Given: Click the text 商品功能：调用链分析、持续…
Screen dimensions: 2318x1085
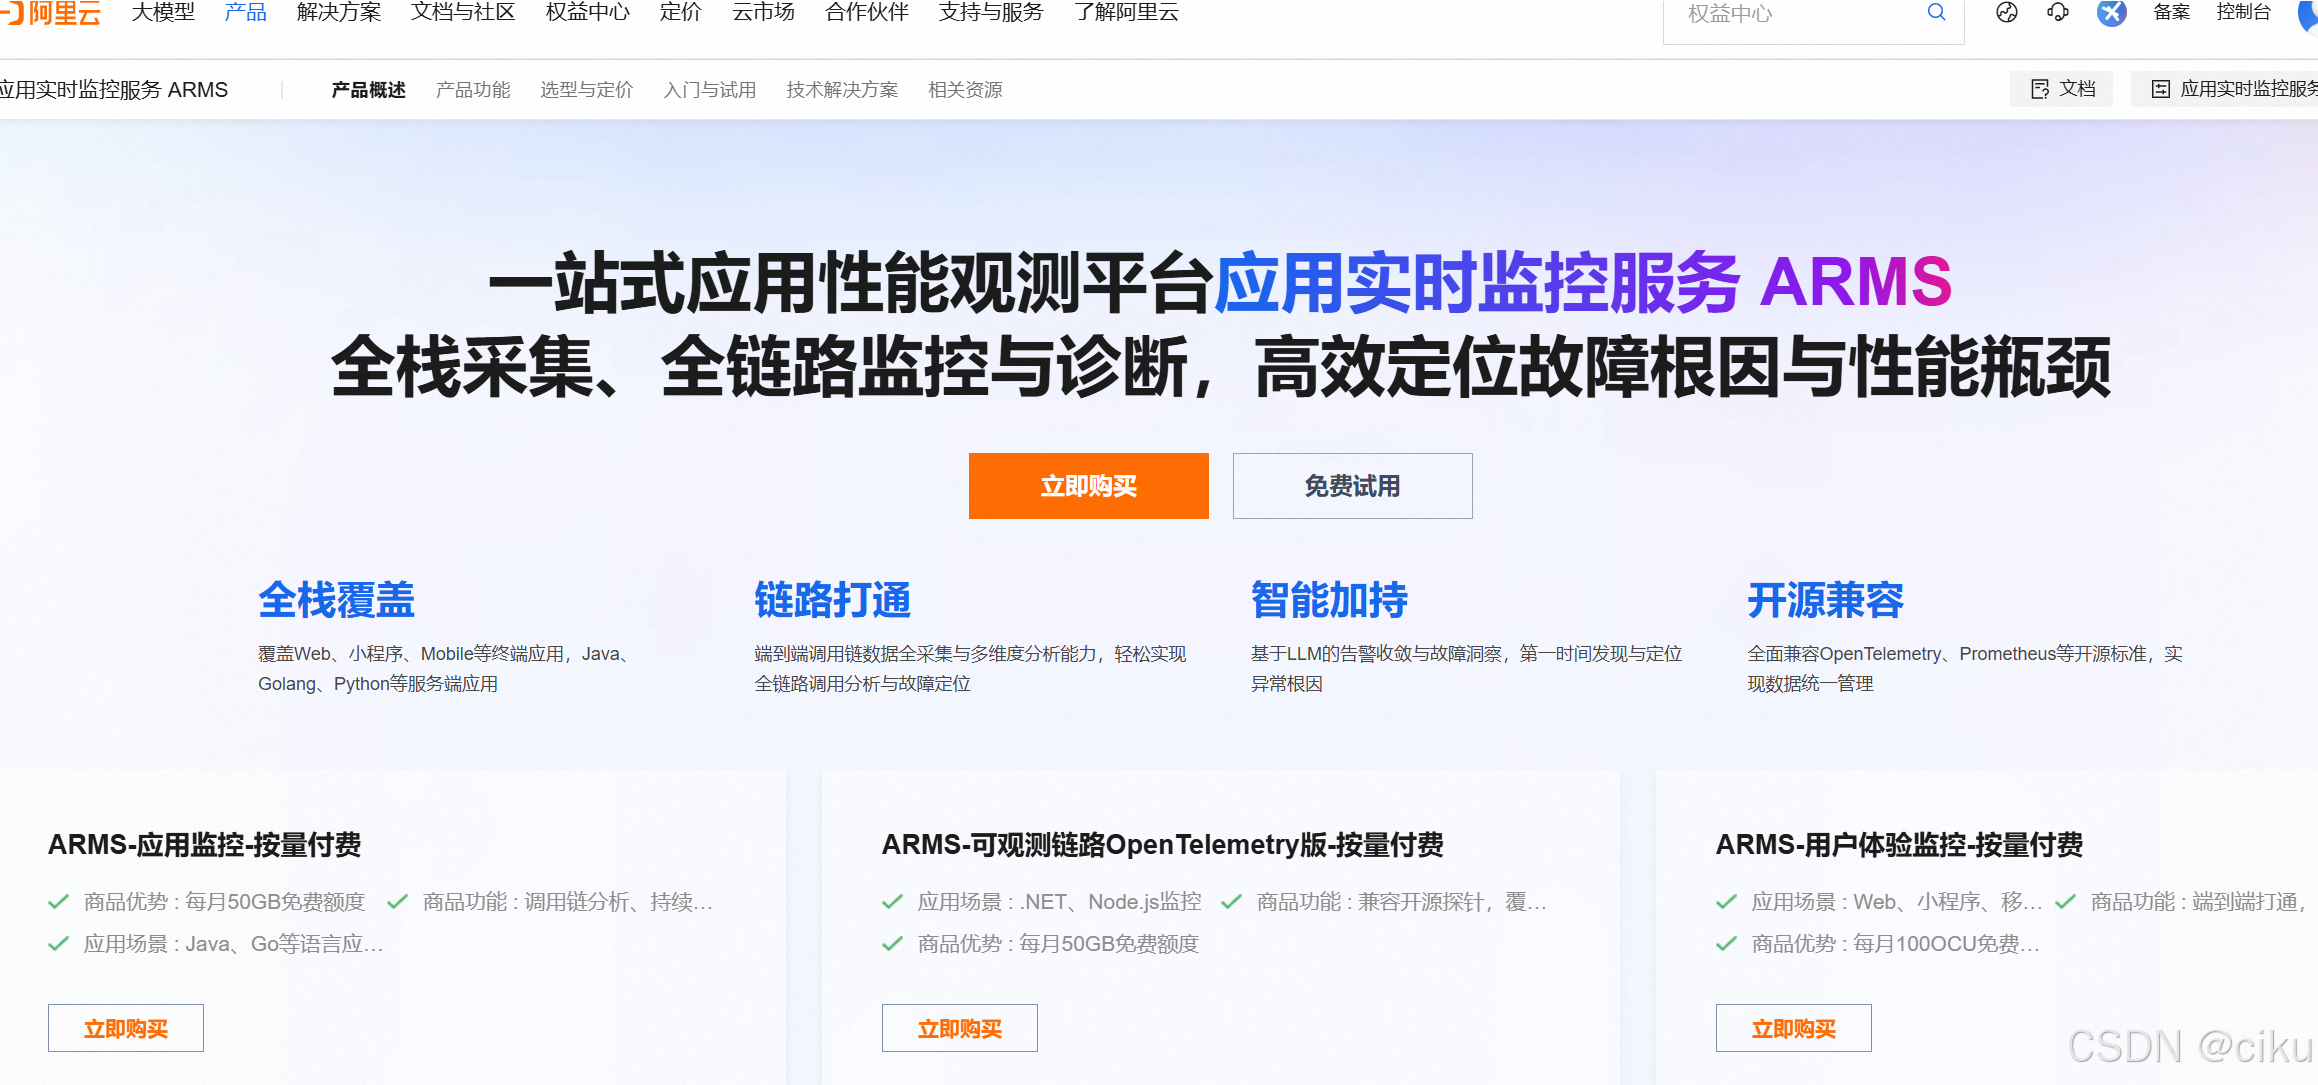Looking at the screenshot, I should pyautogui.click(x=567, y=902).
